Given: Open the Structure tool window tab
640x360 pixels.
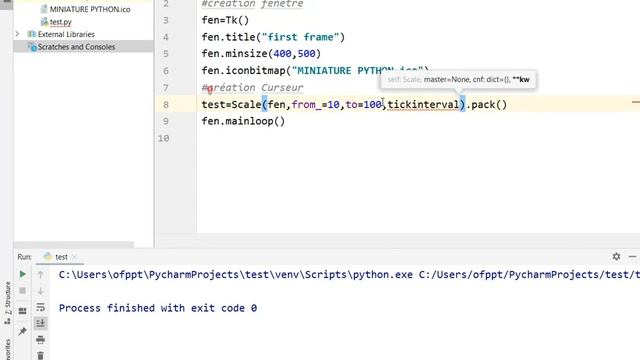Looking at the screenshot, I should point(7,304).
